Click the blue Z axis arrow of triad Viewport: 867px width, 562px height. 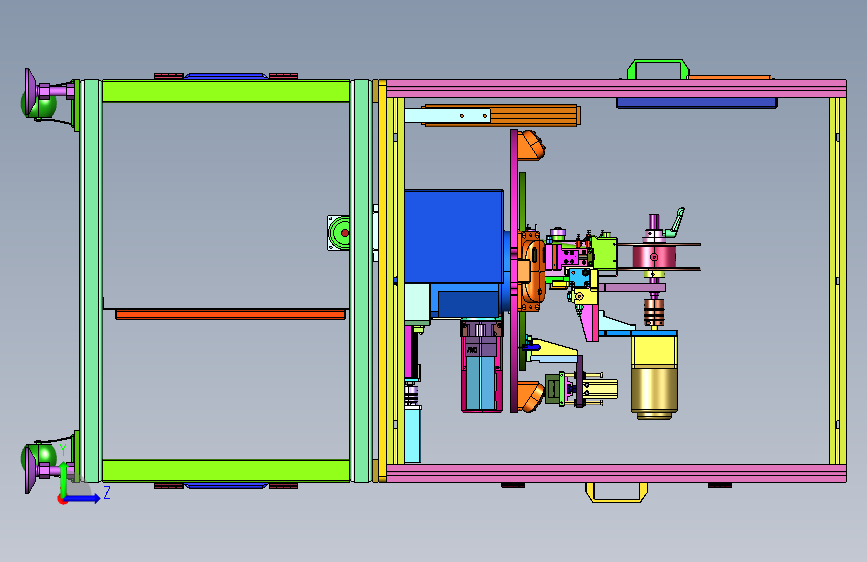coord(82,498)
